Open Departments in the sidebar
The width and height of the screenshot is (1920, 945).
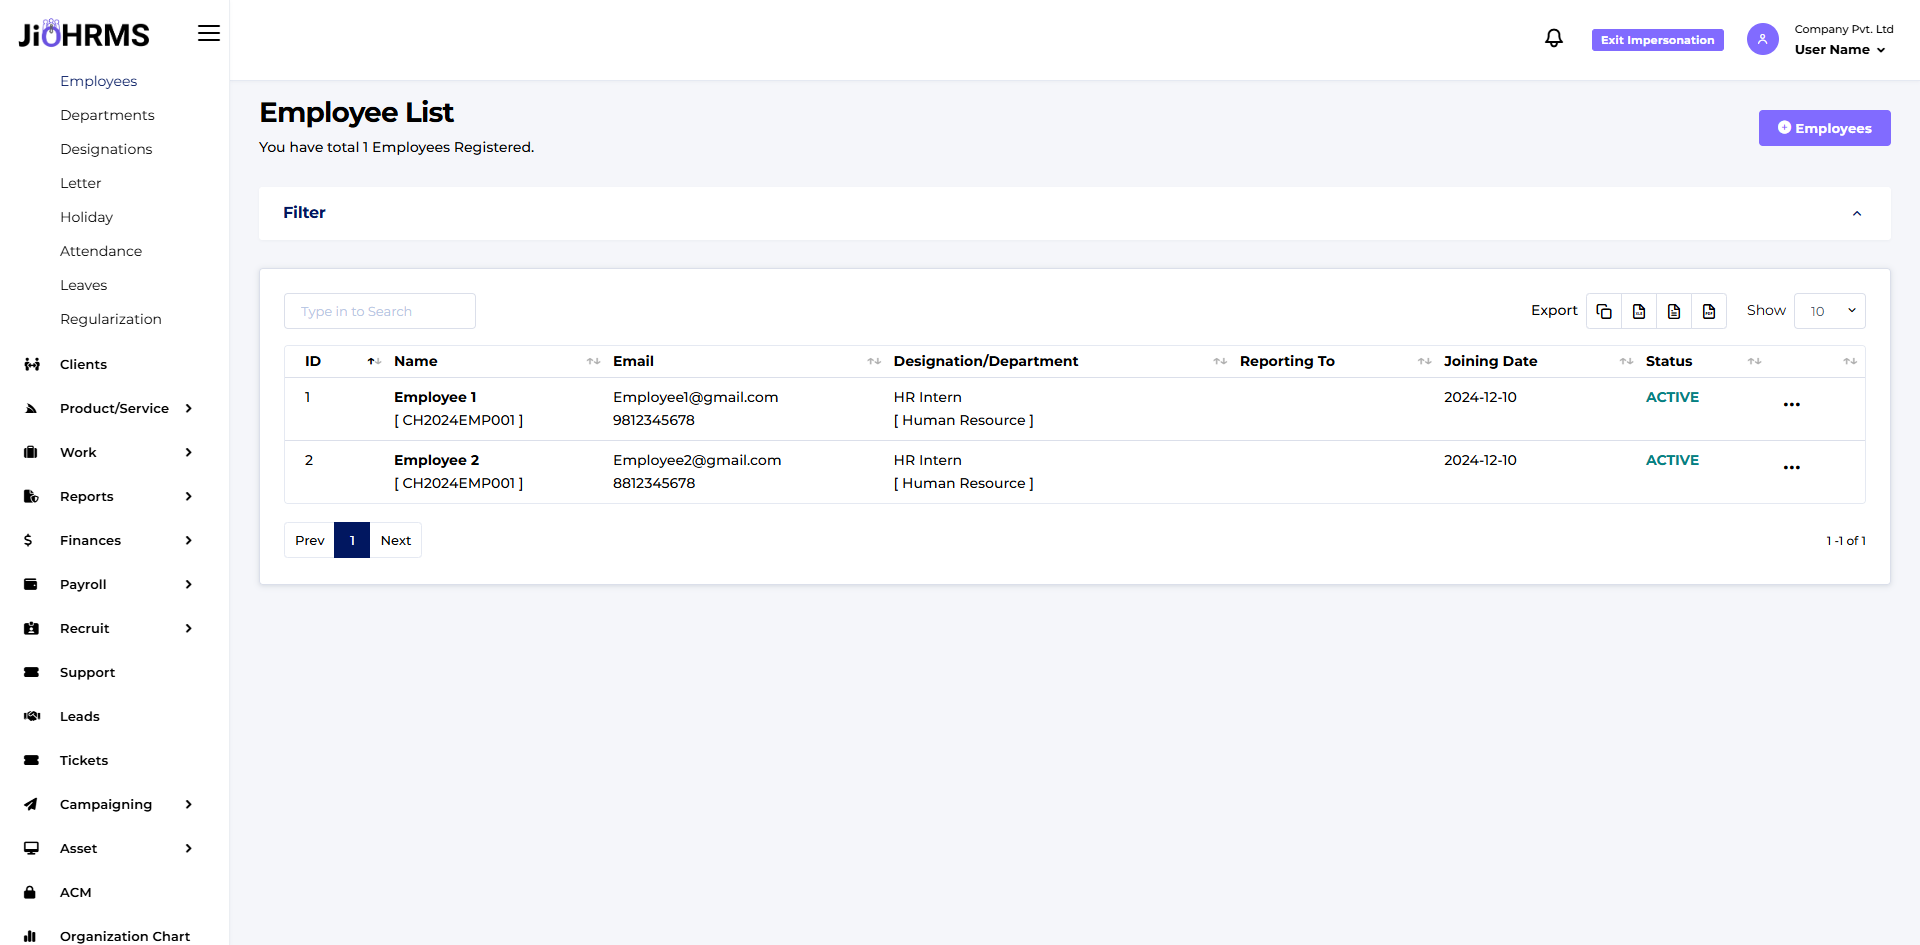click(107, 115)
